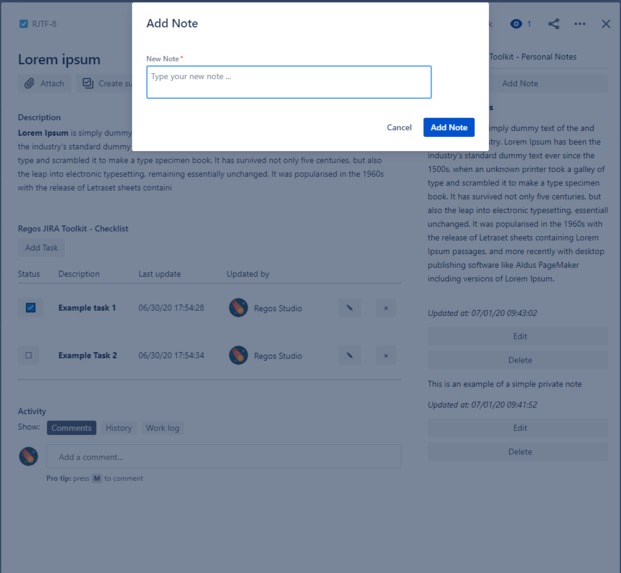
Task: Click the Create subtask icon button
Action: 105,84
